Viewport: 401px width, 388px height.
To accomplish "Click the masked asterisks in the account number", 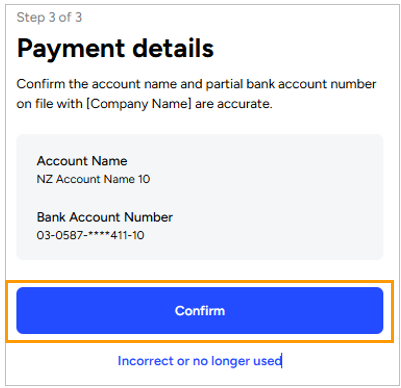I will [99, 234].
